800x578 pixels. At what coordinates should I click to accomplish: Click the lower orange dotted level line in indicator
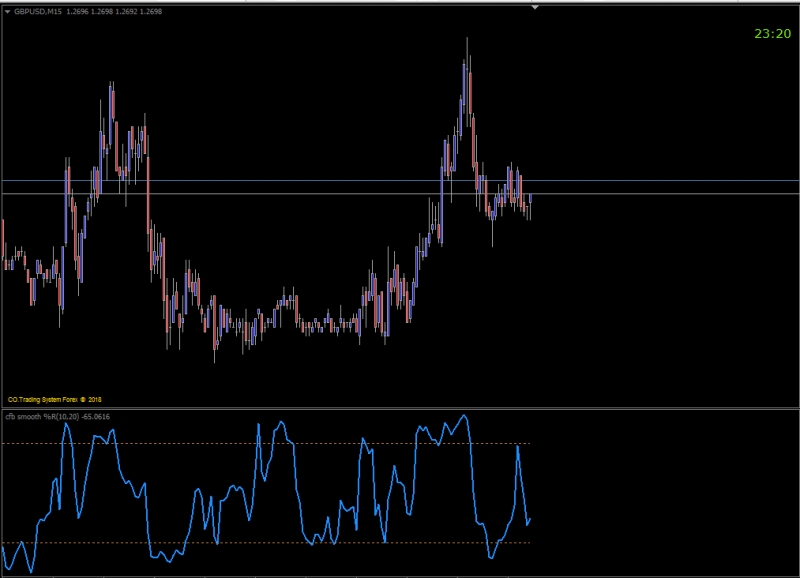266,542
